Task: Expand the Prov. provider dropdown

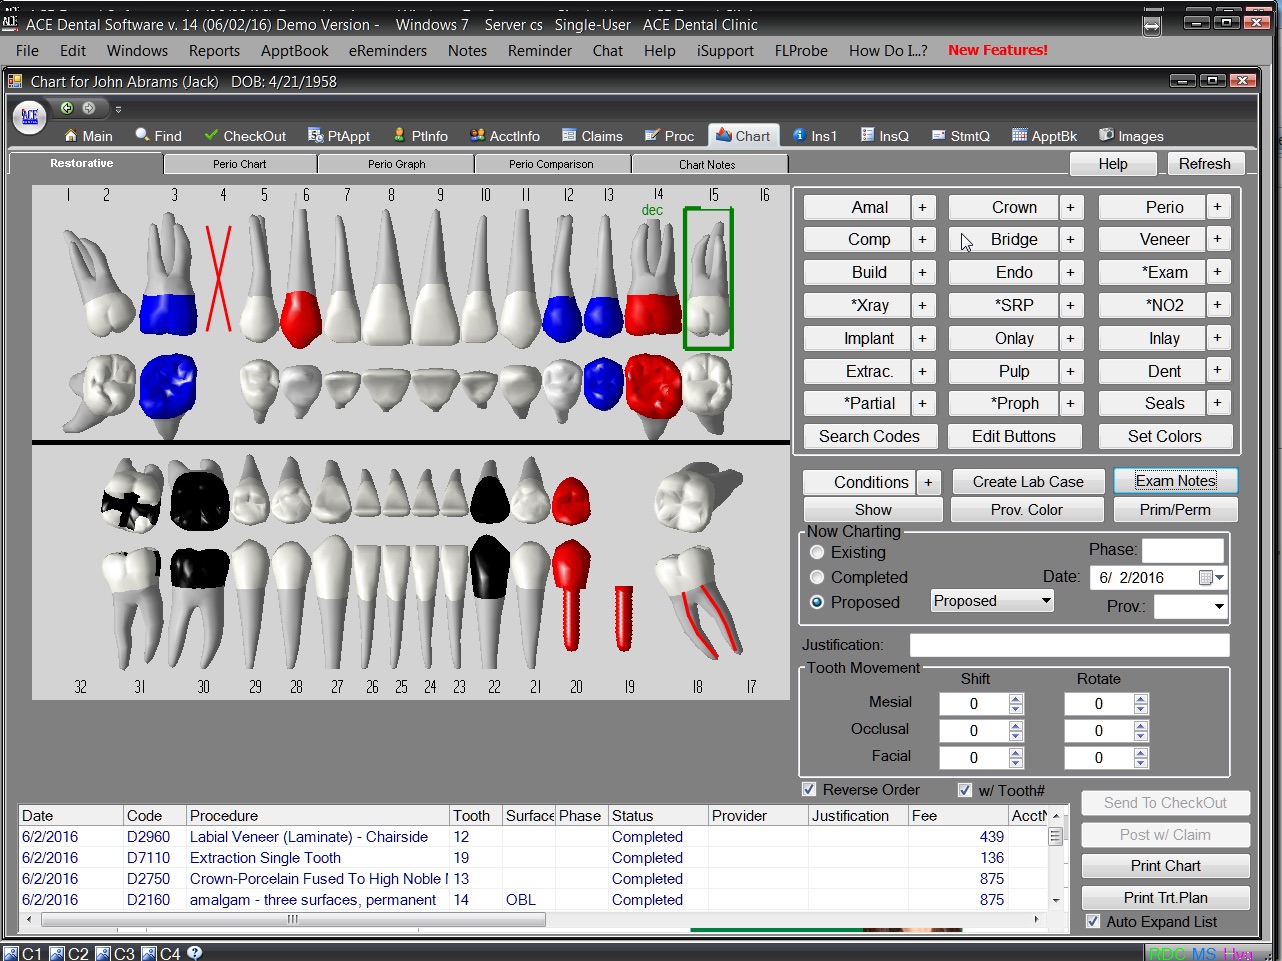Action: 1219,606
